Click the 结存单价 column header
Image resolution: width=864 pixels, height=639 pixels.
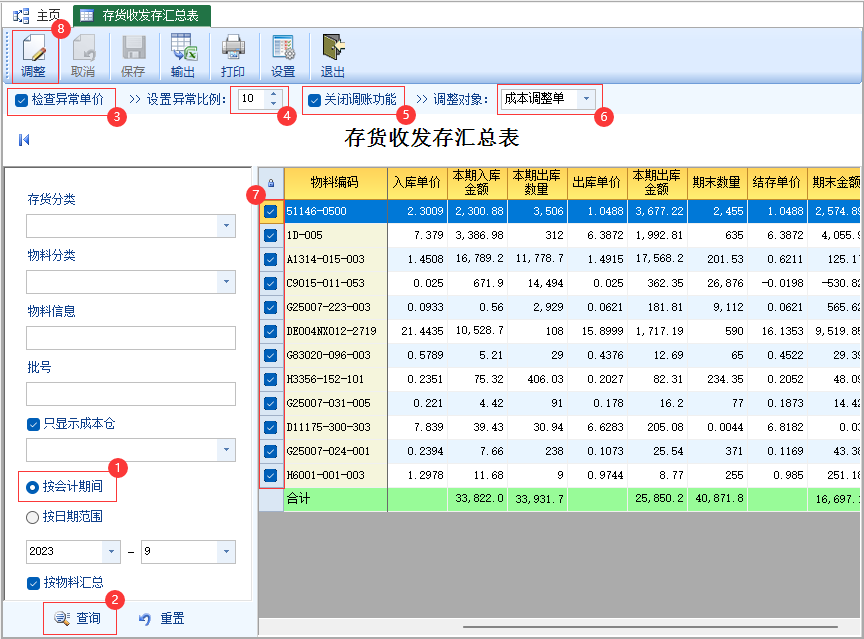777,183
